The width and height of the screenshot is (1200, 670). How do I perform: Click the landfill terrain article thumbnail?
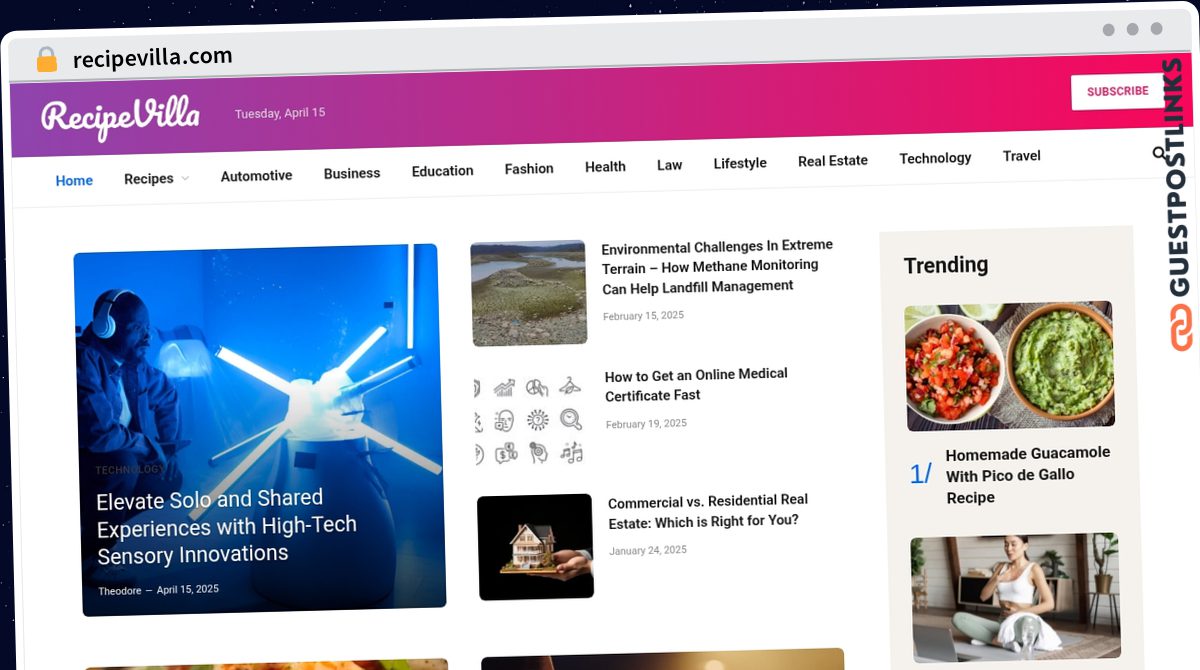tap(528, 293)
